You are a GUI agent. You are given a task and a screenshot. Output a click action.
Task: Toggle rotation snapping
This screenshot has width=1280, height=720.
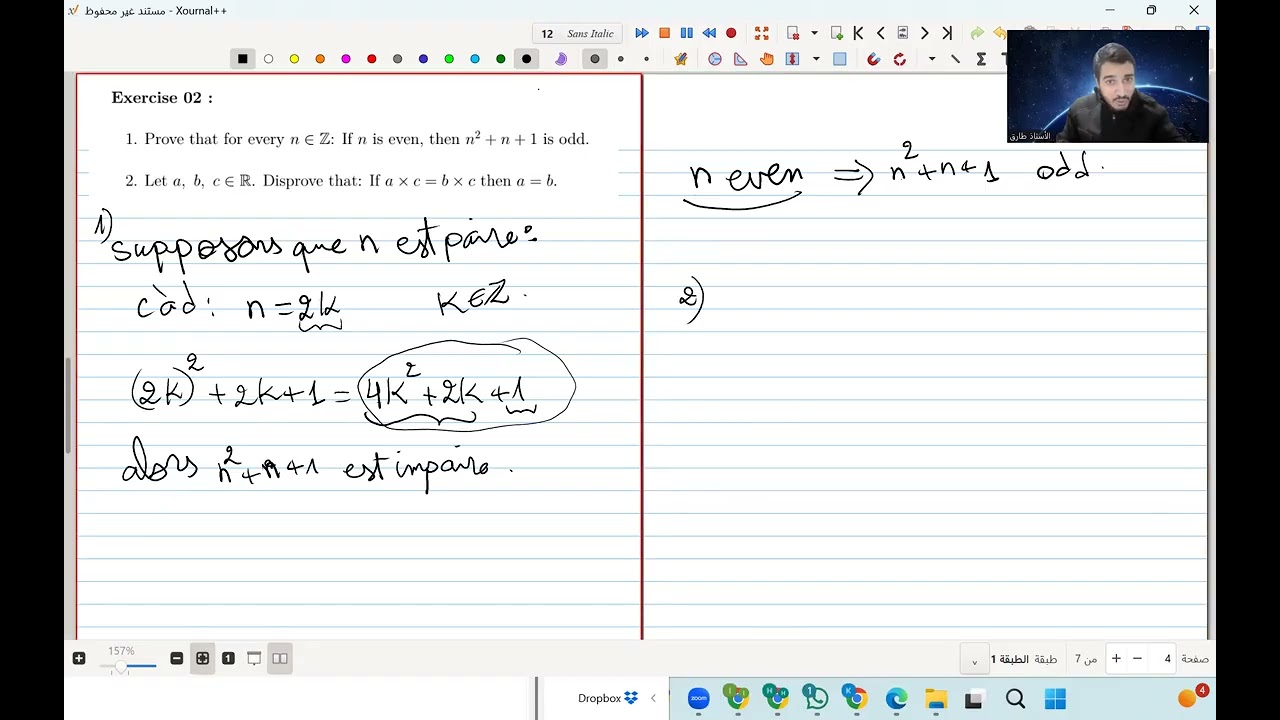[x=900, y=59]
